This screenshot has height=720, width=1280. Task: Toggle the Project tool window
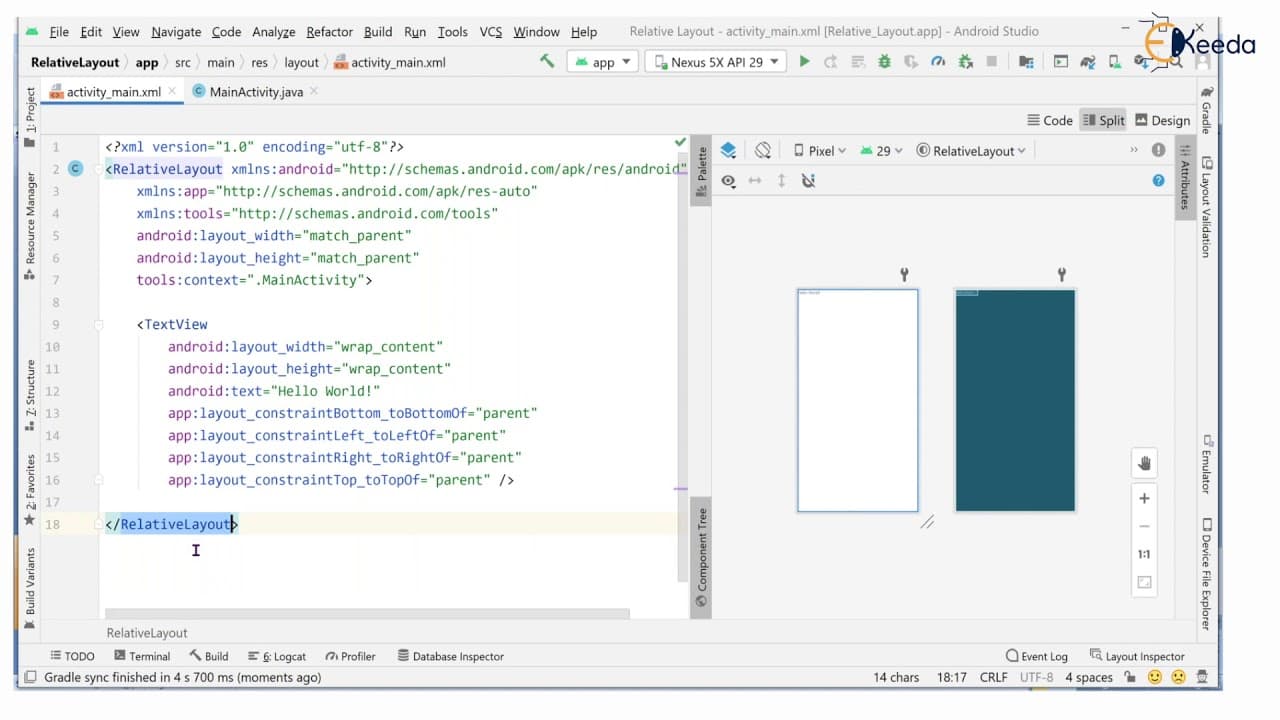click(29, 118)
